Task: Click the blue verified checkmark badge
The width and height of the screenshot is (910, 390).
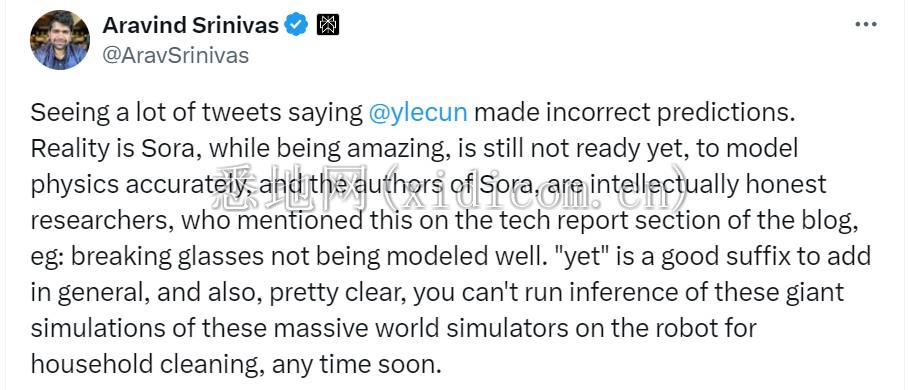Action: 298,25
